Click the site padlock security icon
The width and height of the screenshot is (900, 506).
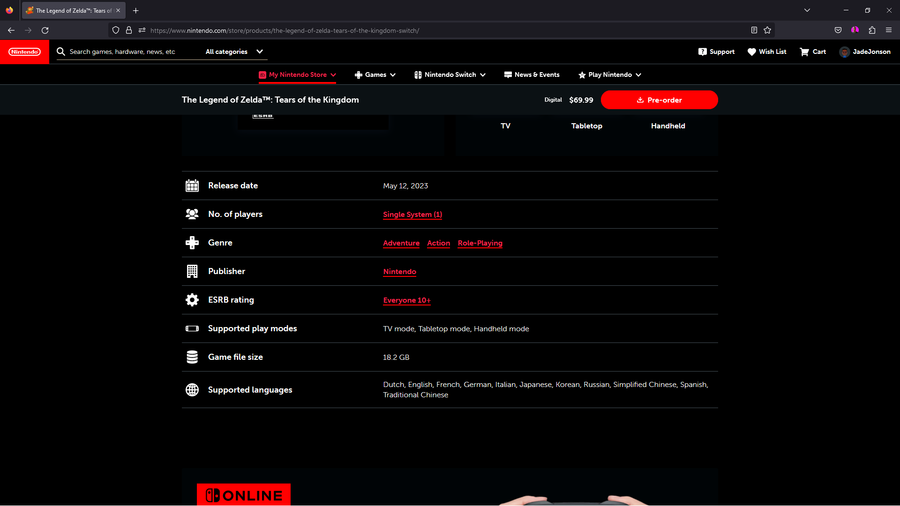coord(129,30)
